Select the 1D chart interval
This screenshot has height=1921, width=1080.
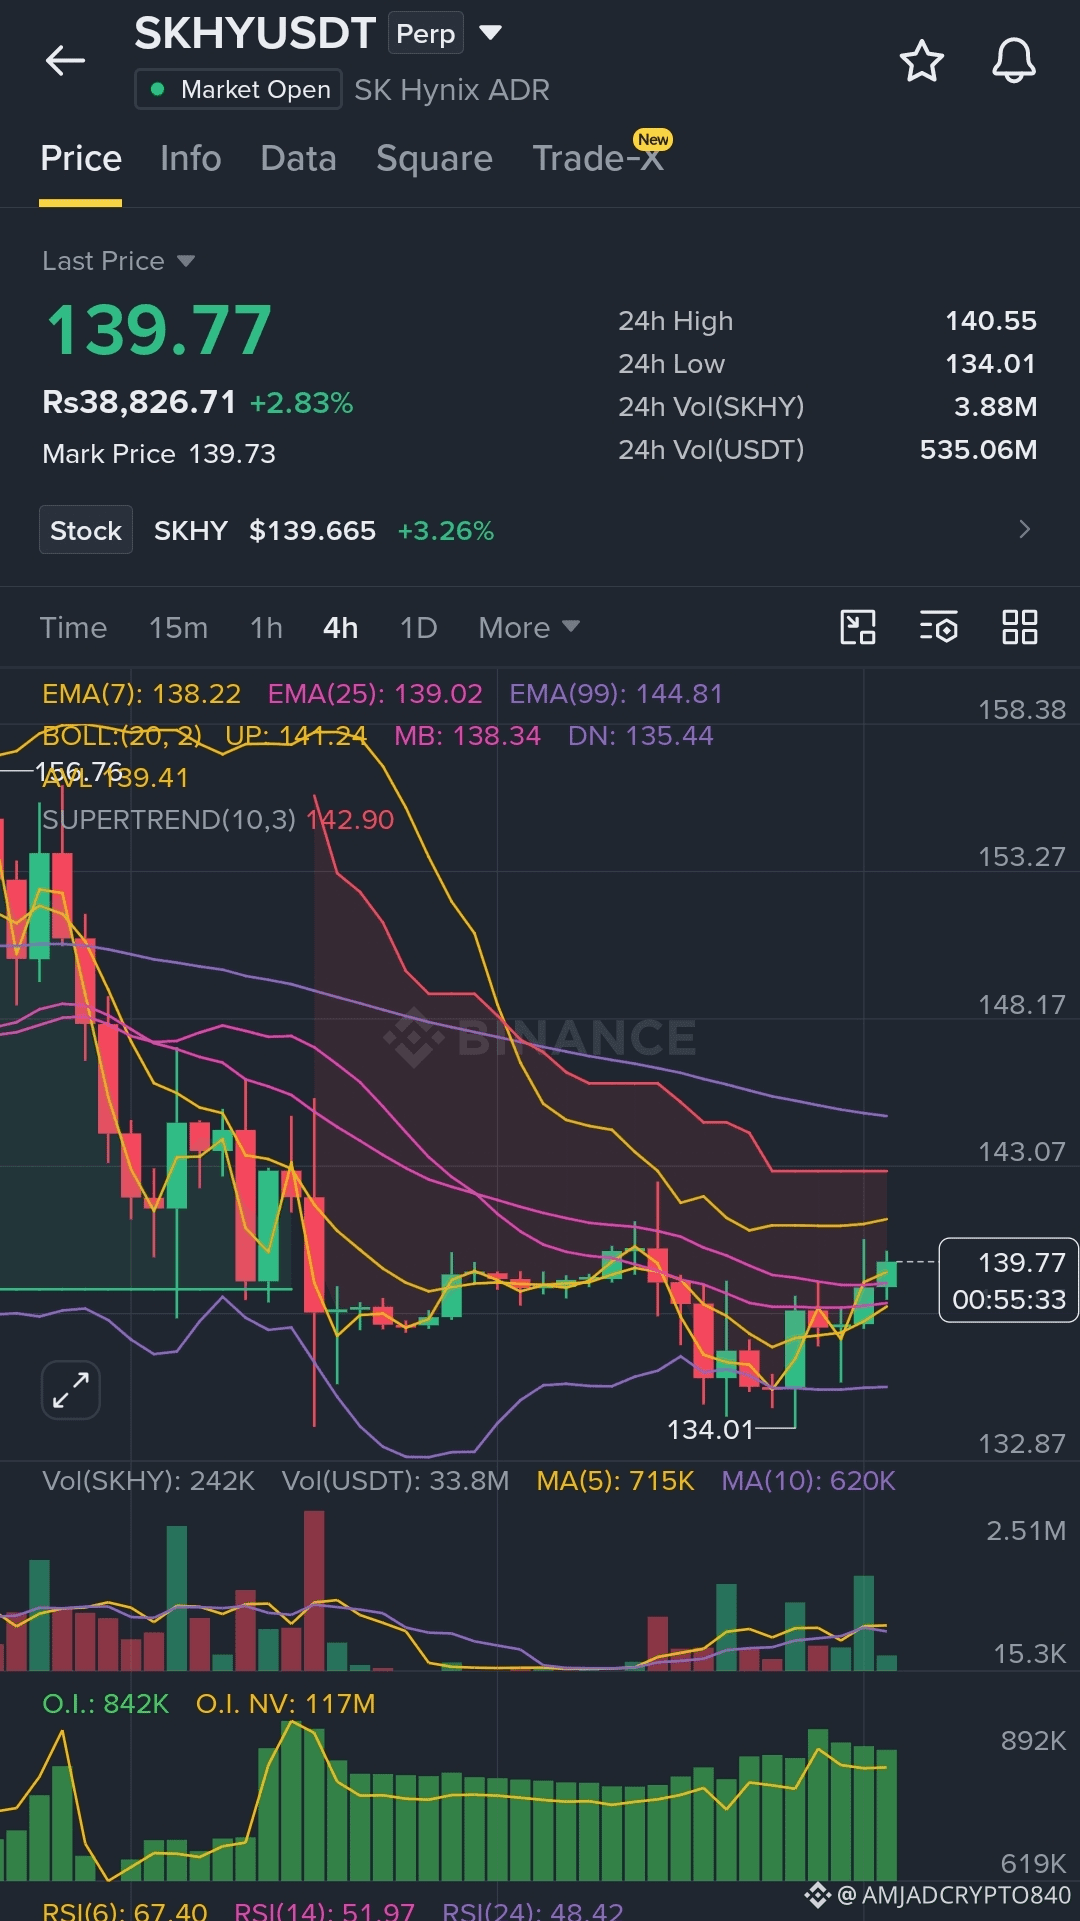coord(418,628)
